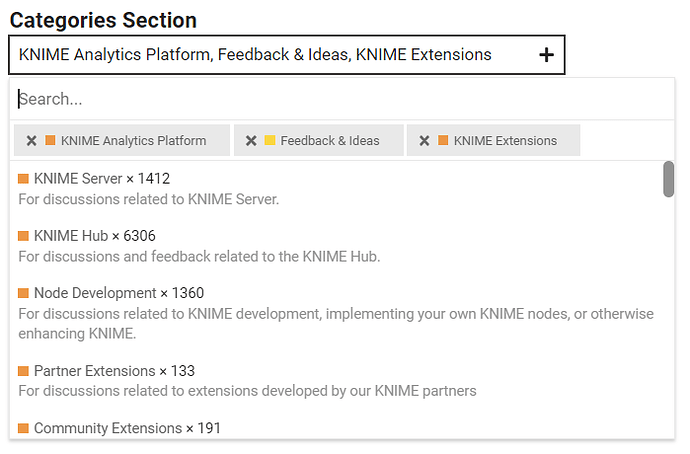Remove KNIME Extensions selected category
This screenshot has height=454, width=690.
tap(424, 141)
